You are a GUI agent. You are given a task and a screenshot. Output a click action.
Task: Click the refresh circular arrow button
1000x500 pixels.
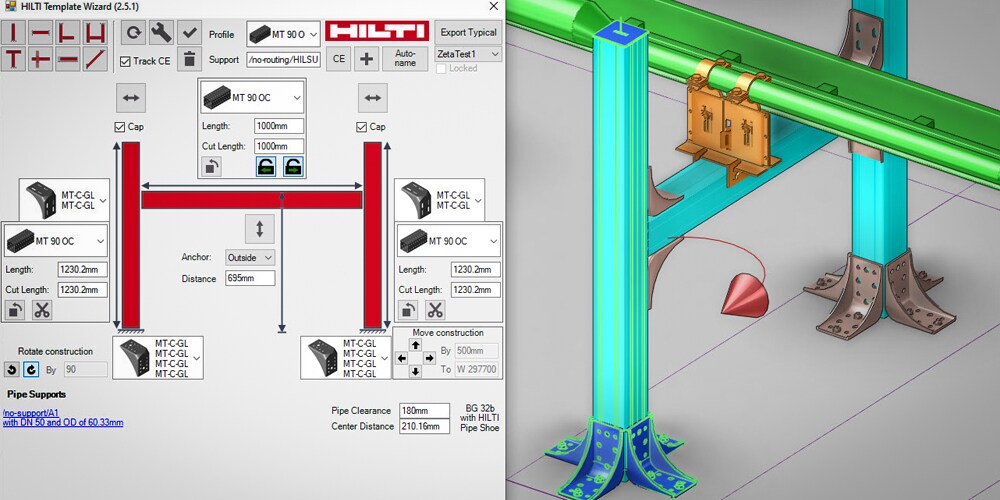pos(133,32)
